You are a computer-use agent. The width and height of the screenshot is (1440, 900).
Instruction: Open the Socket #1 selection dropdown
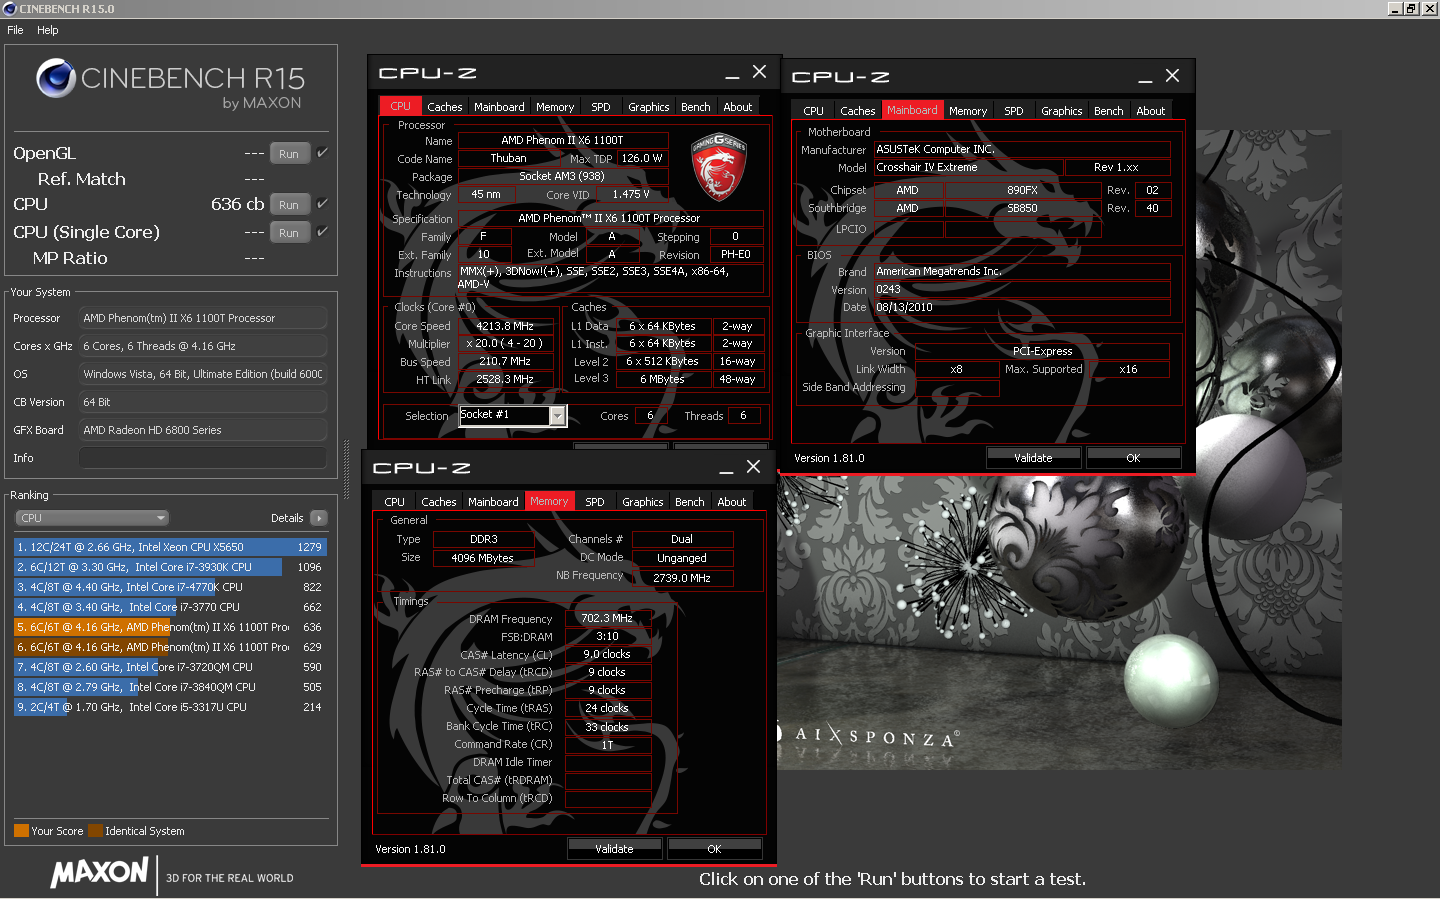pos(513,415)
